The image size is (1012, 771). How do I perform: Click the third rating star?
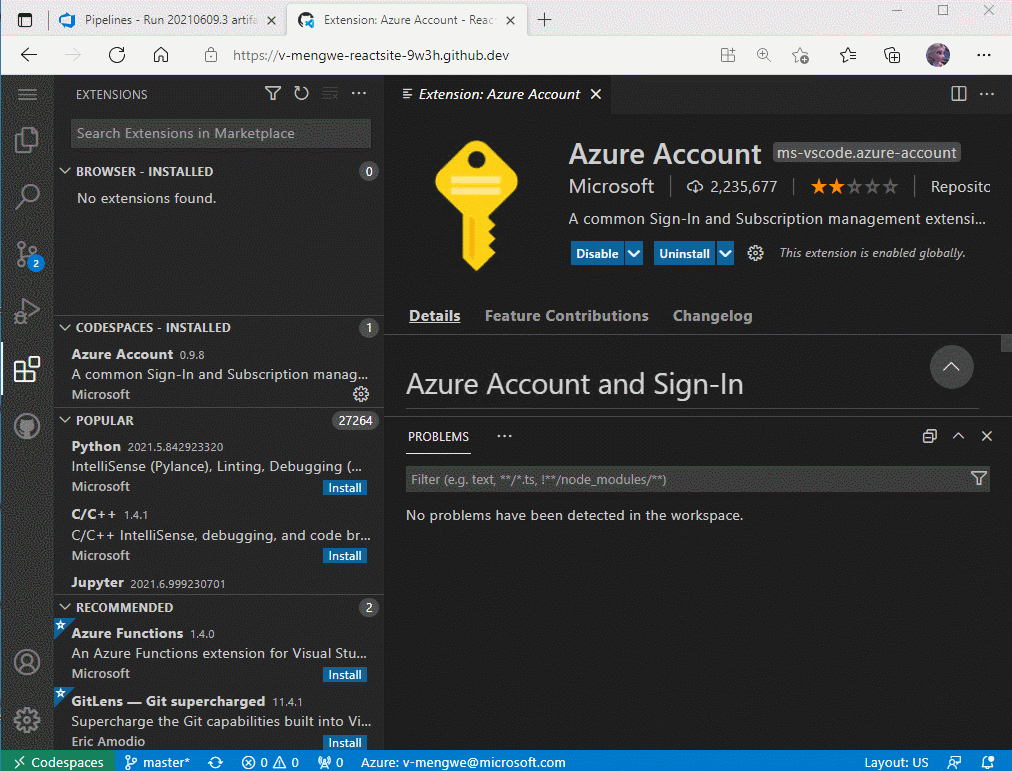pos(855,186)
